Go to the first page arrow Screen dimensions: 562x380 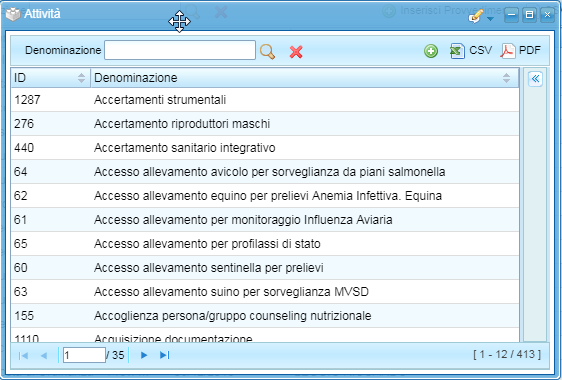tap(23, 356)
